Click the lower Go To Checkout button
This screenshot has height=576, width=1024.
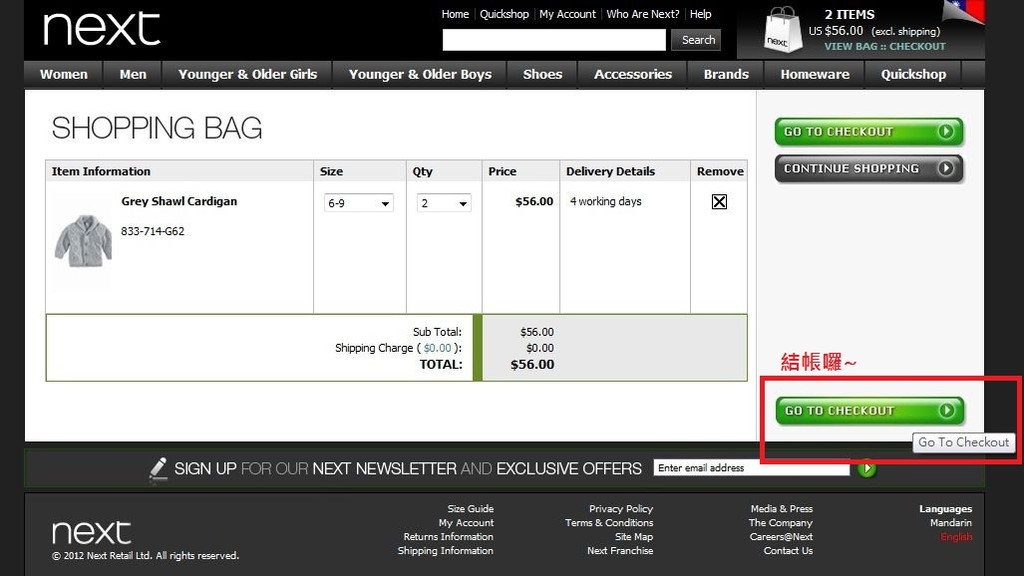click(870, 411)
